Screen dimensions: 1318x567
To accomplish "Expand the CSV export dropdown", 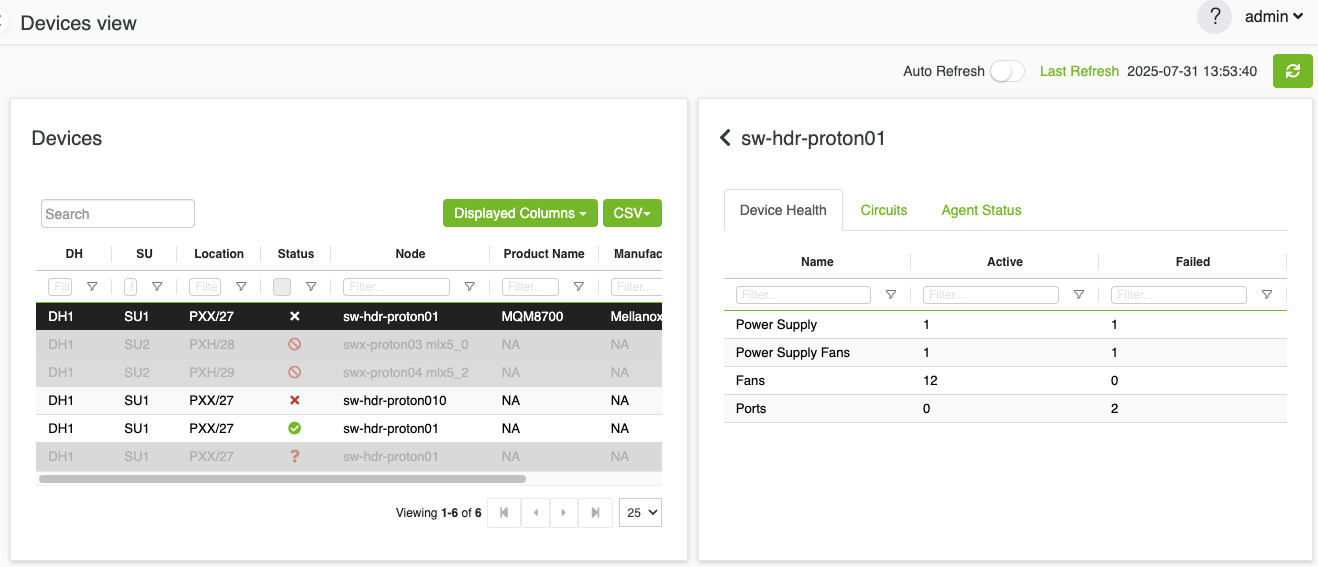I will pyautogui.click(x=632, y=213).
